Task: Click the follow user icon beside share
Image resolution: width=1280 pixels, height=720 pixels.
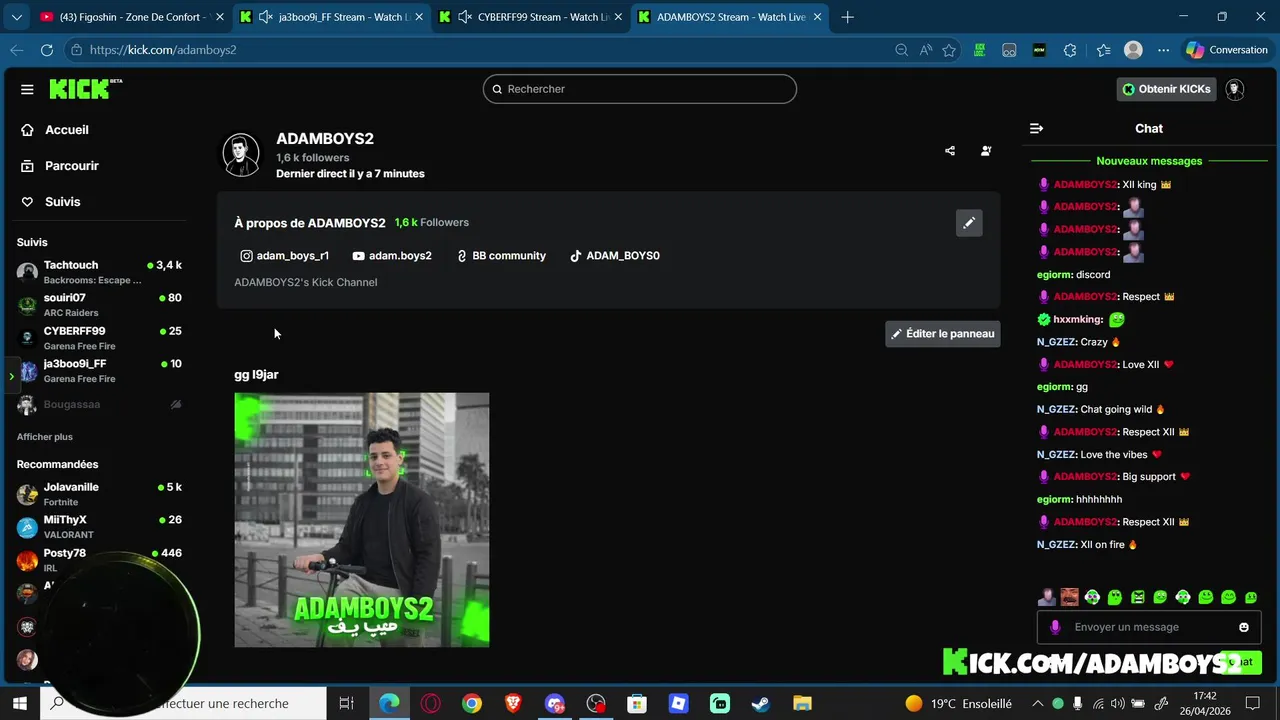Action: click(986, 151)
